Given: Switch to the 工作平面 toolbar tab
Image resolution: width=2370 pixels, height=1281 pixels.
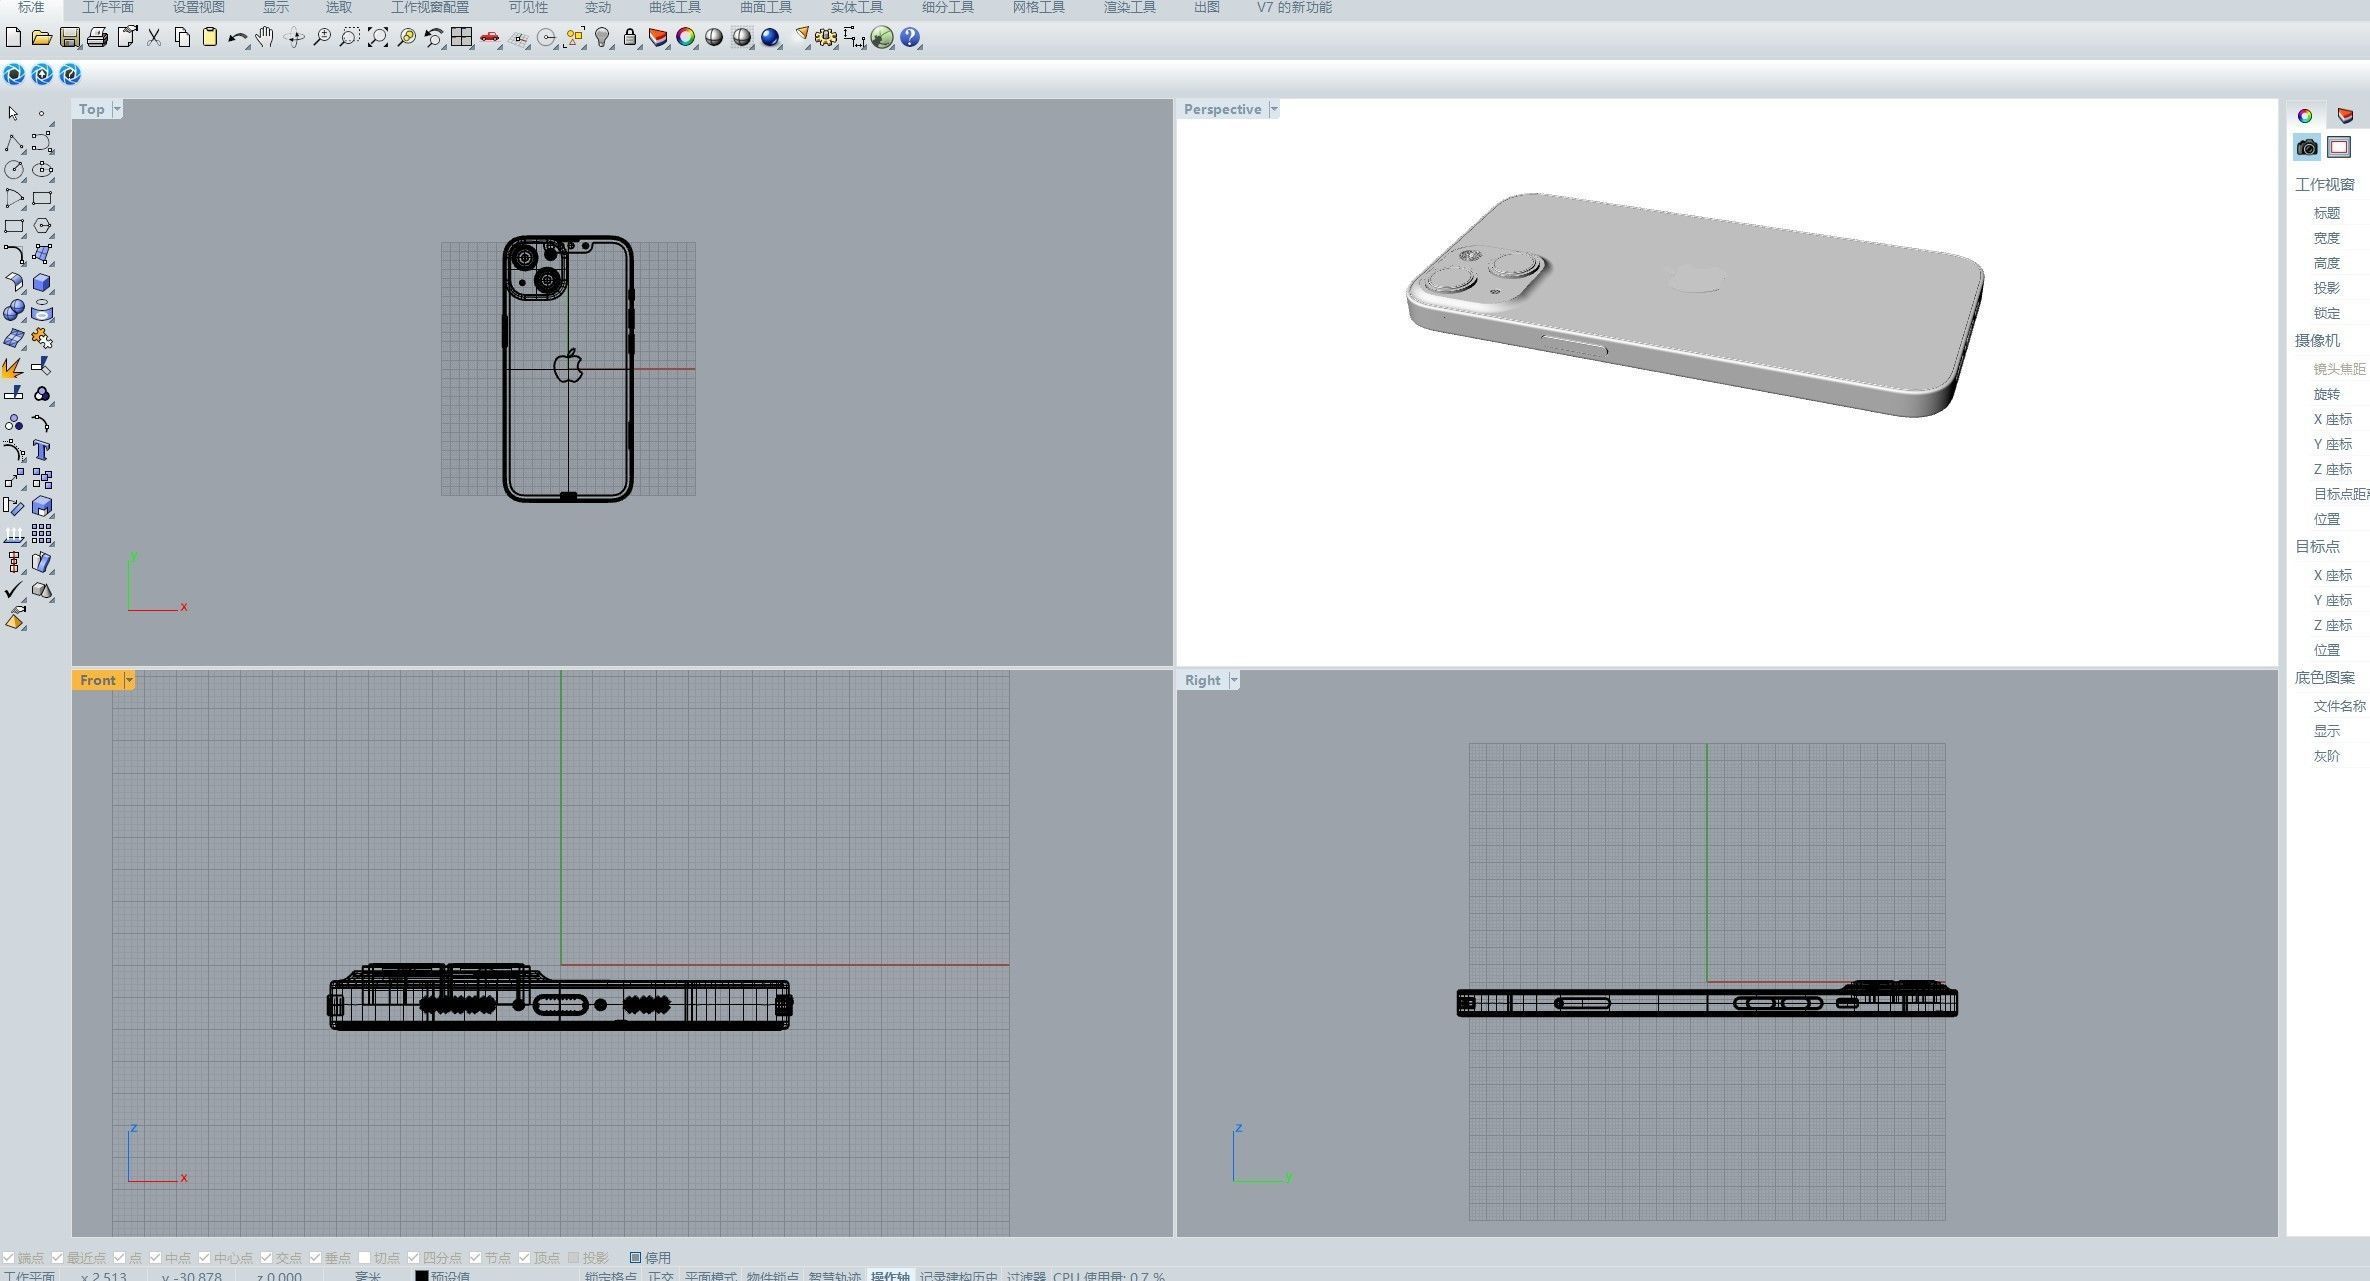Looking at the screenshot, I should coord(108,8).
